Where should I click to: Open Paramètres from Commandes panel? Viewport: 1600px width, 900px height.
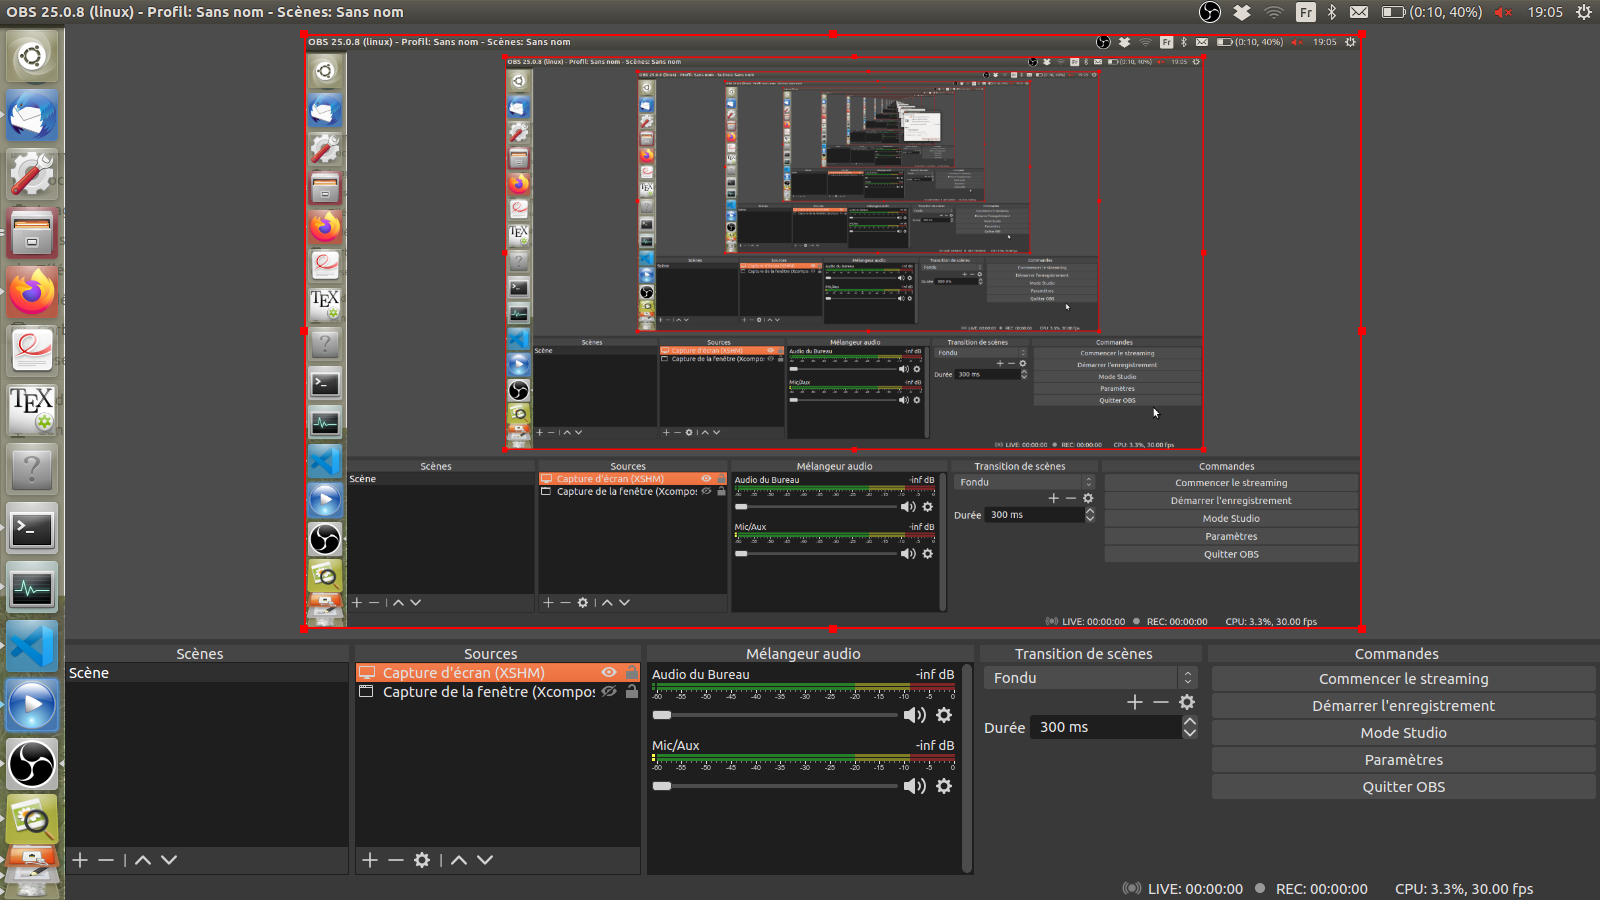tap(1403, 760)
